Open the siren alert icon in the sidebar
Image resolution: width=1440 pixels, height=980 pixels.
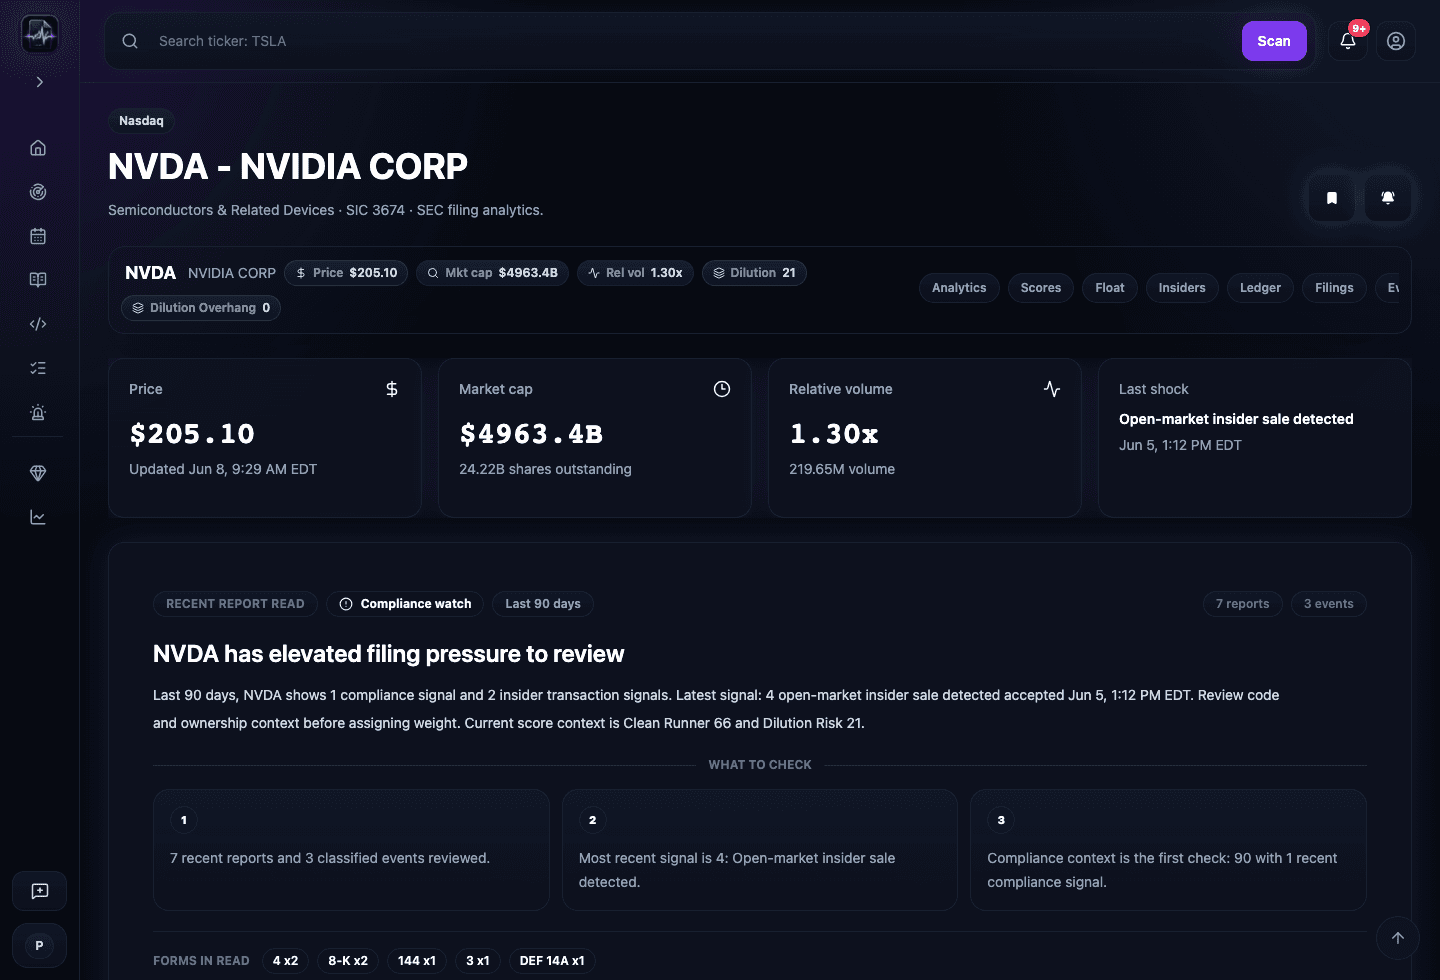(38, 412)
